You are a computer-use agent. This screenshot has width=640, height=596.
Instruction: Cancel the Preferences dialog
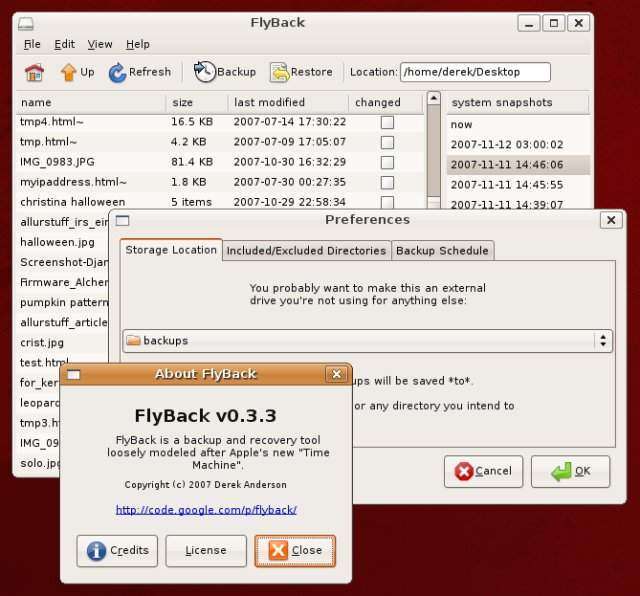[483, 471]
